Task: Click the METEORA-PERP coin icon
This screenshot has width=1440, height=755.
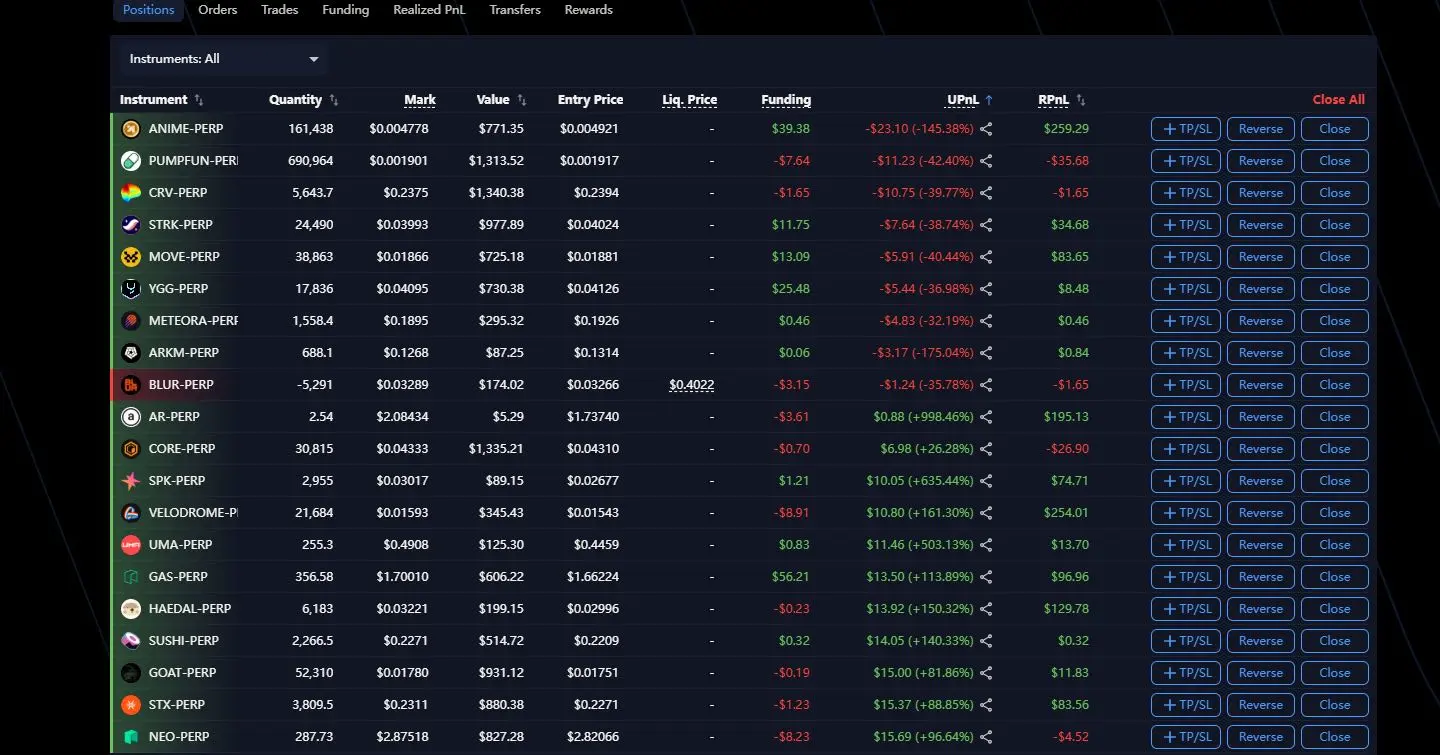Action: click(x=131, y=321)
